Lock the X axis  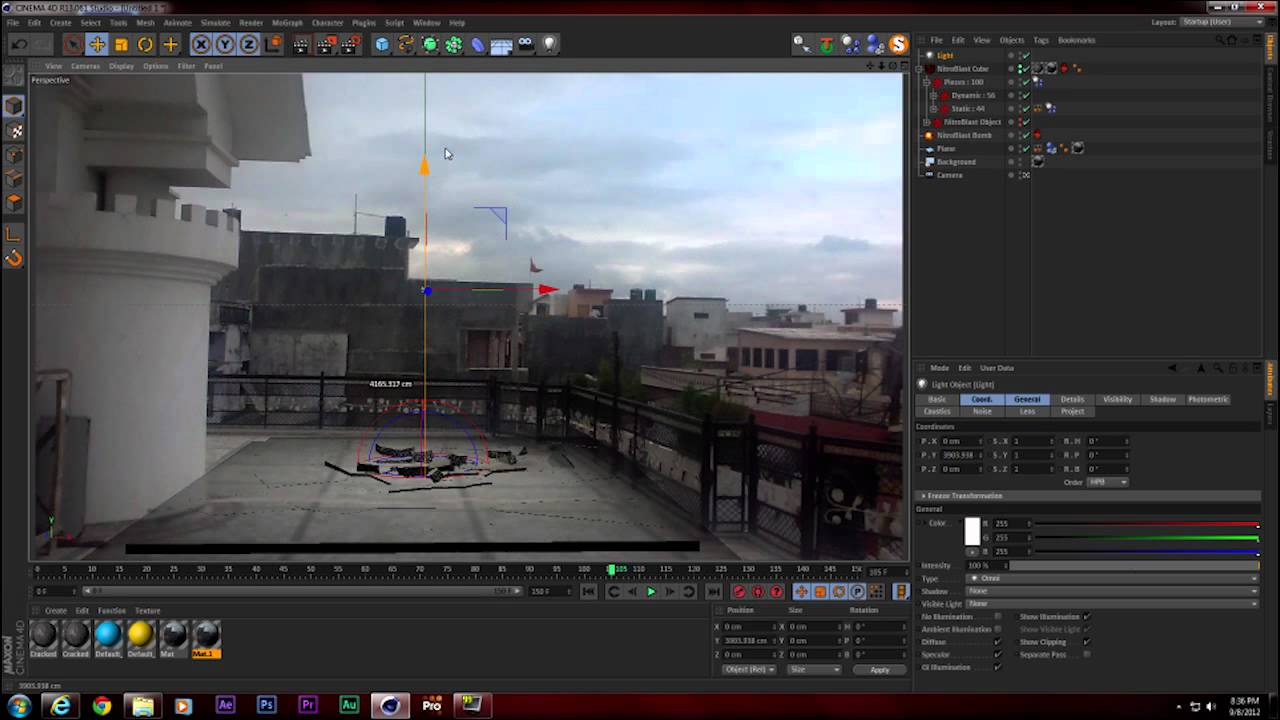pos(201,44)
